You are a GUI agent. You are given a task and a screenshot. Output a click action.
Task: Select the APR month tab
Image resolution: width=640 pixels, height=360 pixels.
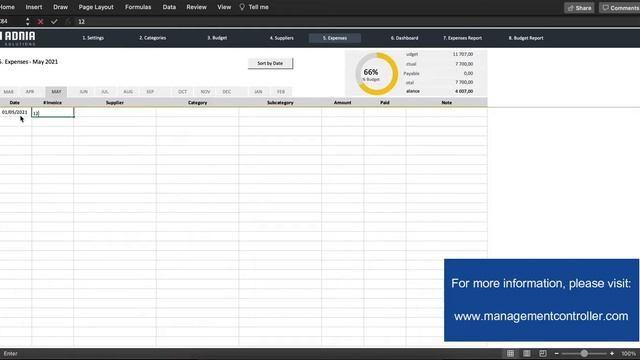(30, 92)
